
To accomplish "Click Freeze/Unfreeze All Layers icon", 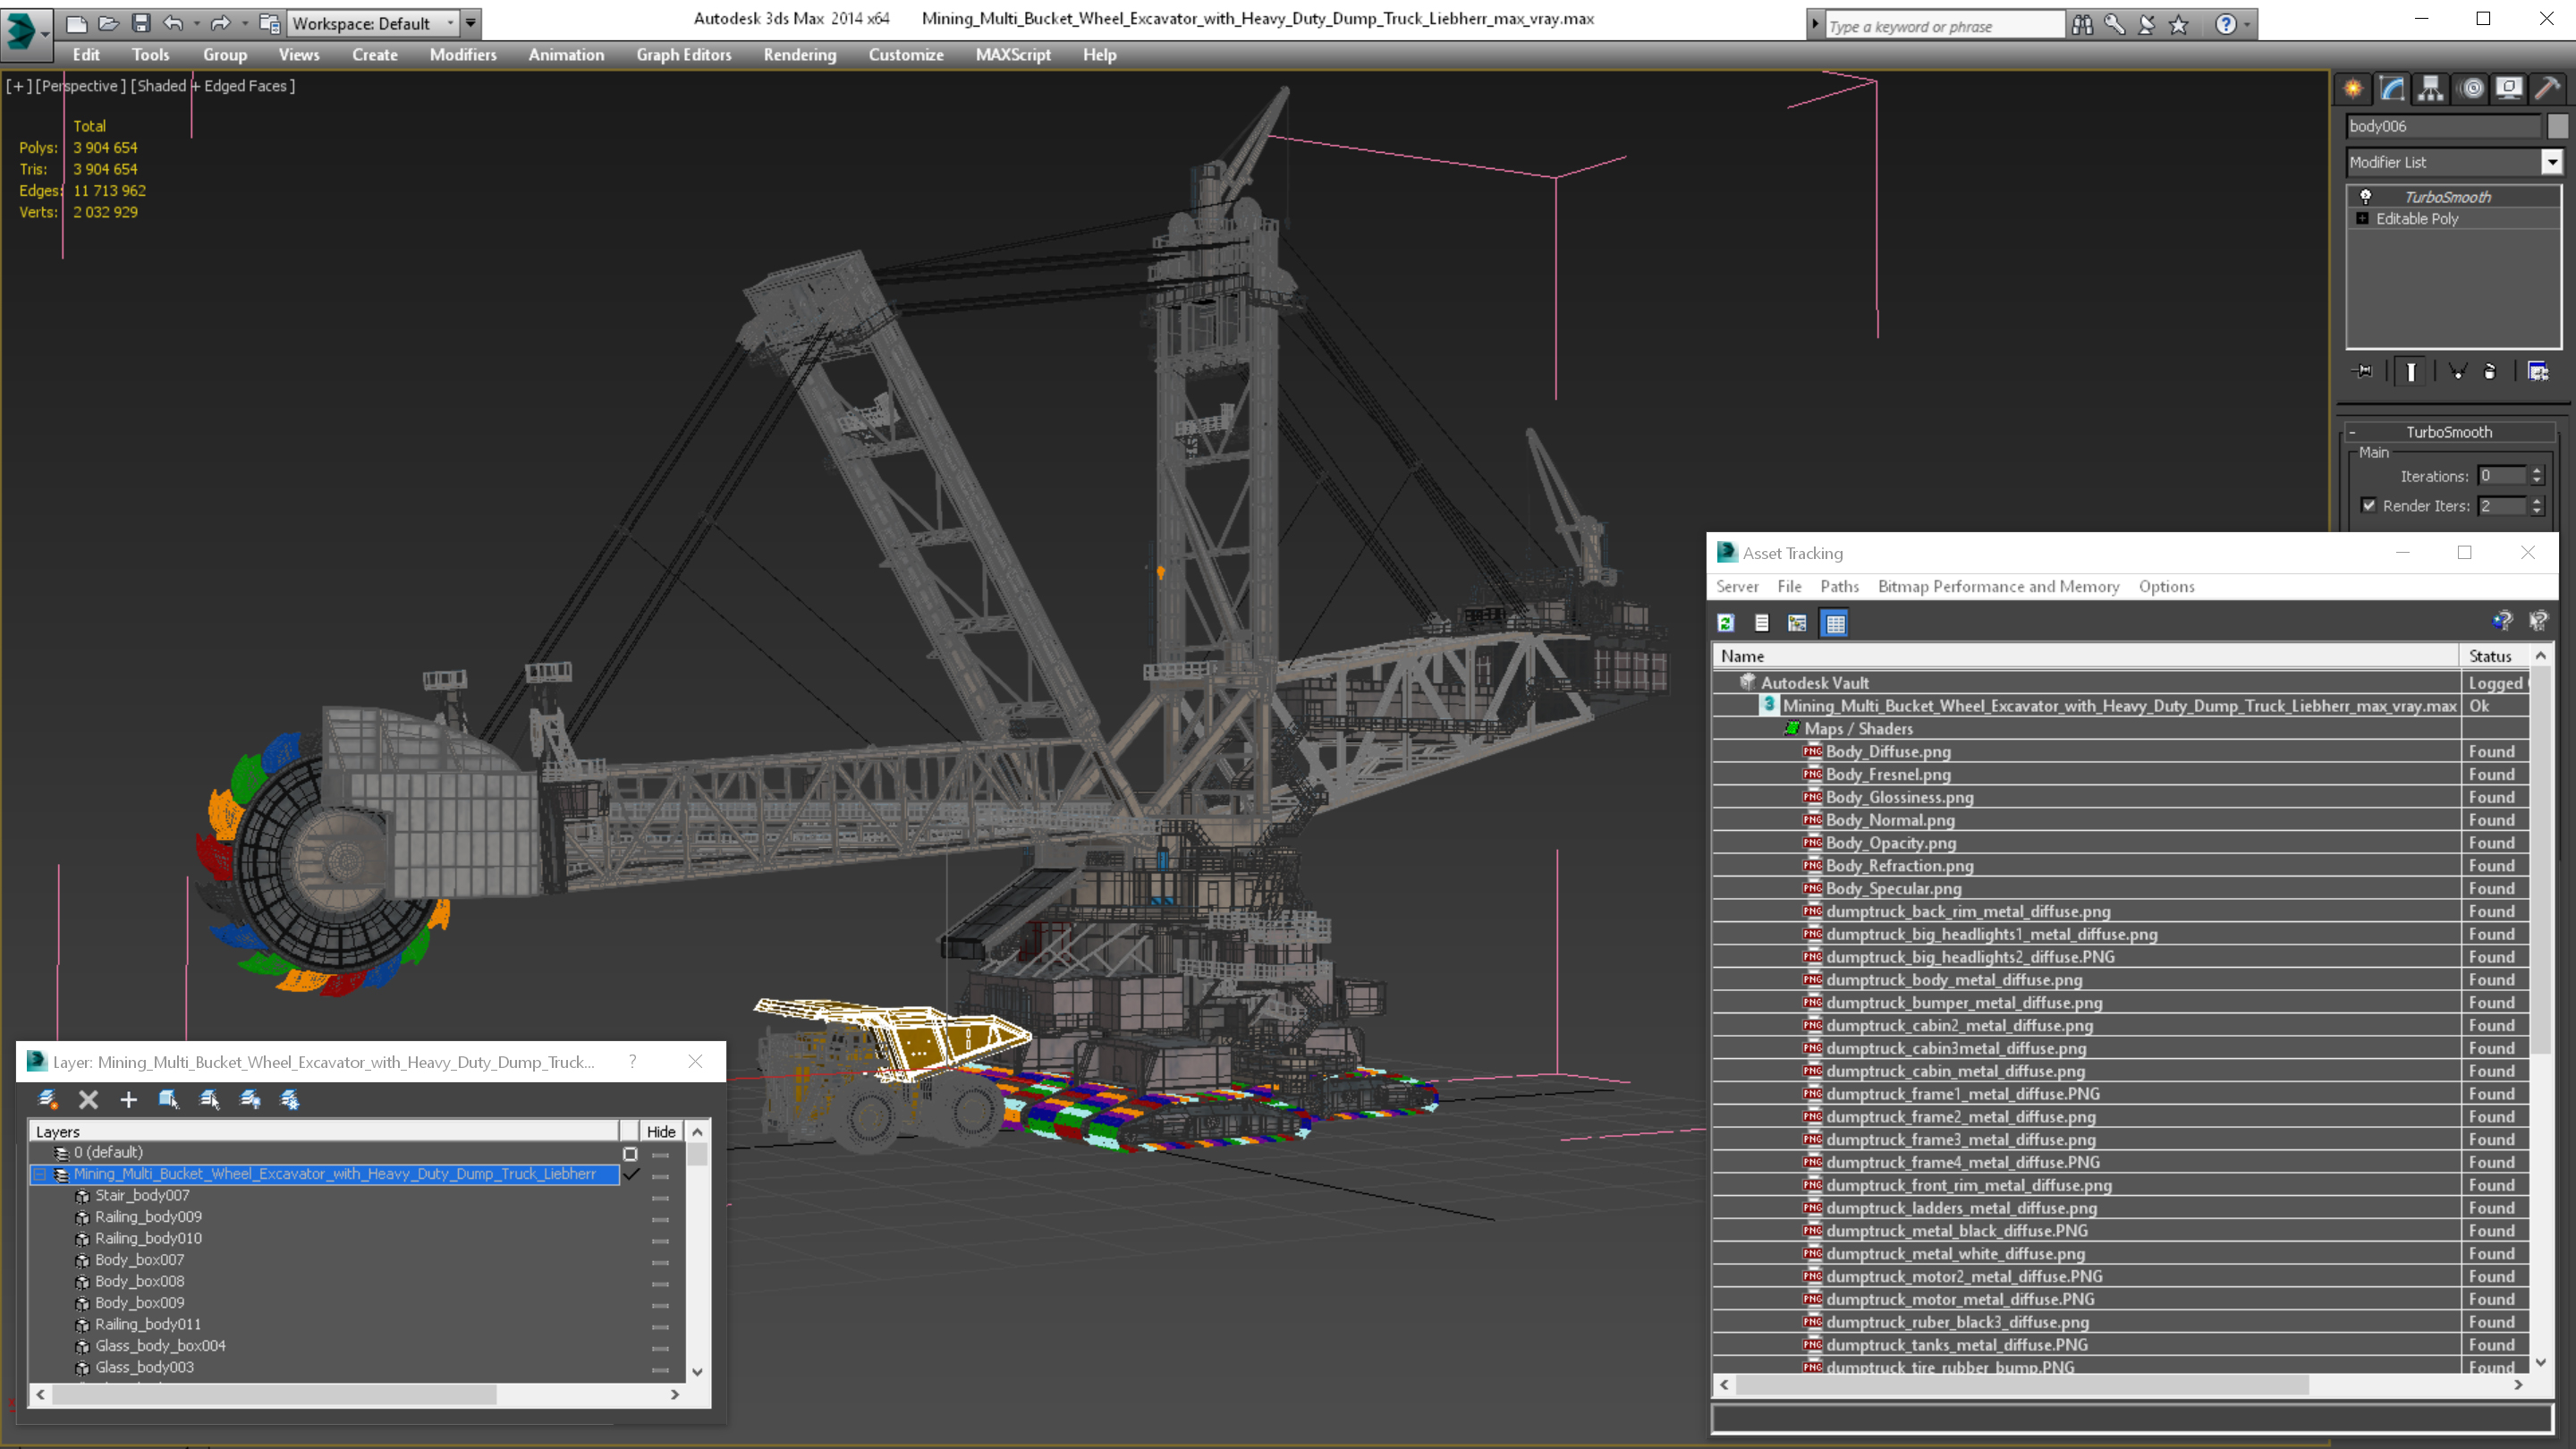I will (290, 1099).
